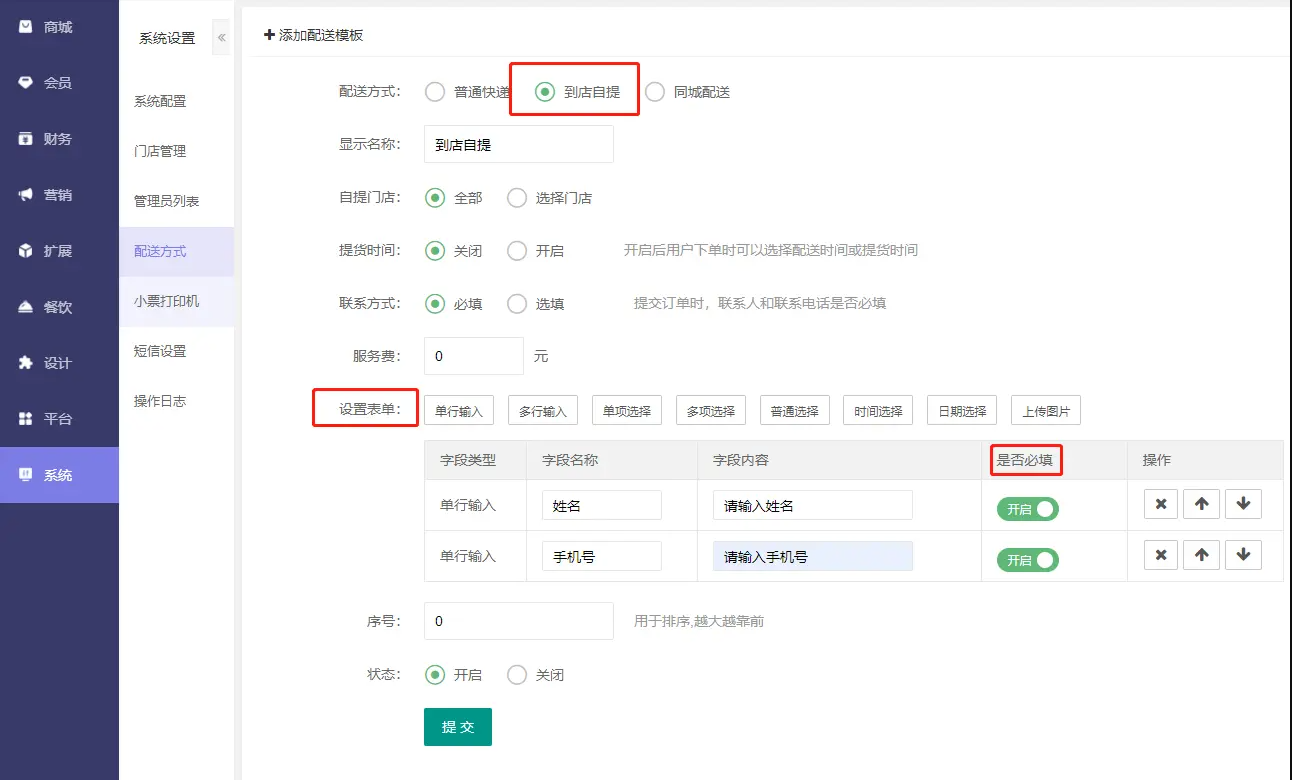Add a 单项选择 form field
The height and width of the screenshot is (780, 1292).
coord(627,411)
